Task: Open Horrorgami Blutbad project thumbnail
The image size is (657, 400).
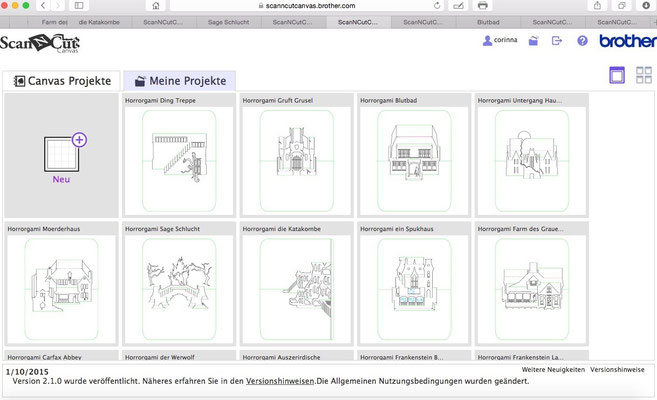Action: click(414, 161)
